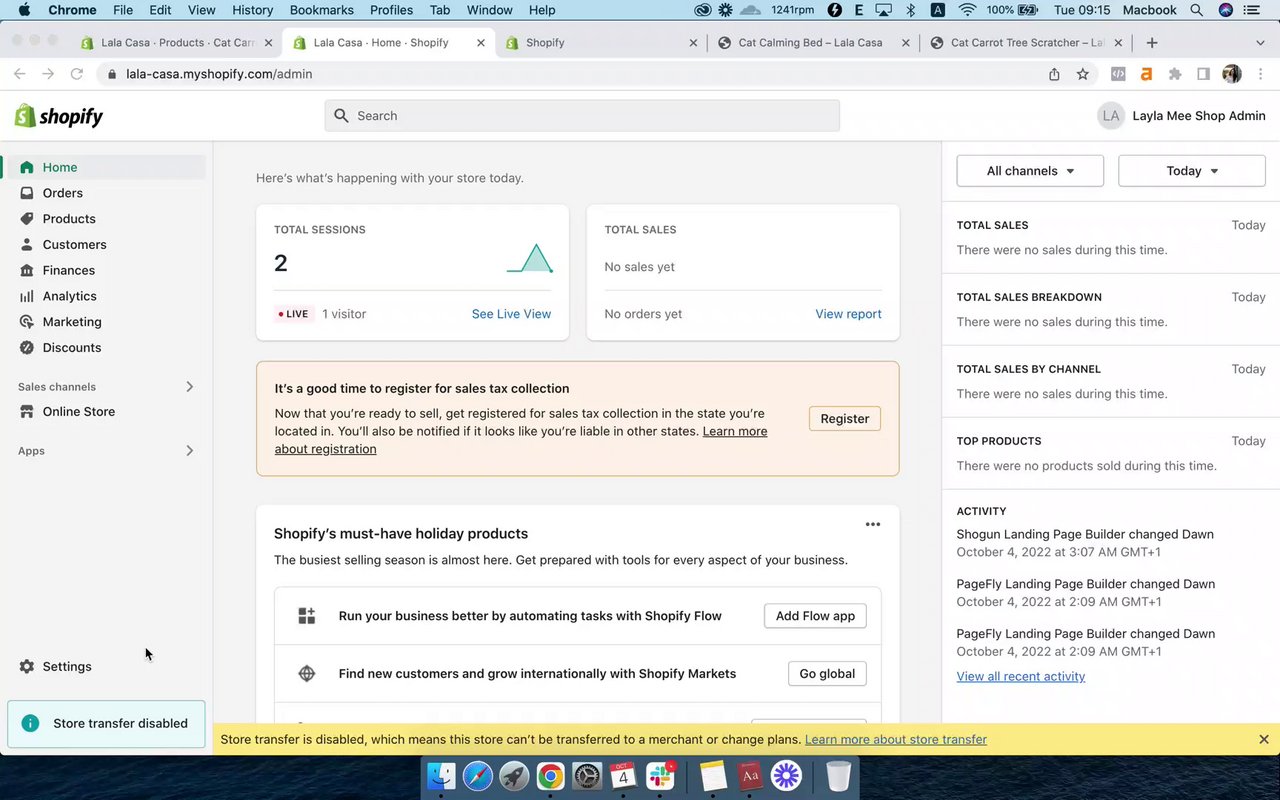Viewport: 1280px width, 800px height.
Task: Open the View report link
Action: tap(848, 314)
